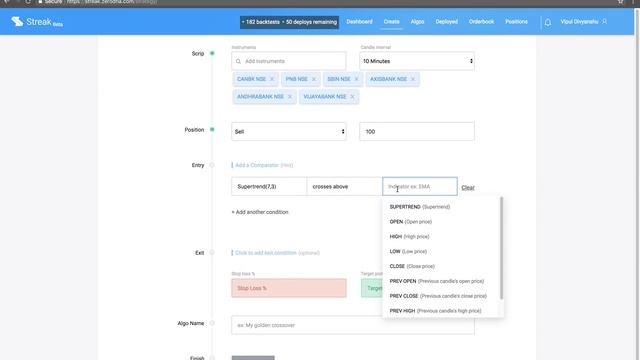Open the Position Sell dropdown
Screen dimensions: 640x360
(289, 131)
